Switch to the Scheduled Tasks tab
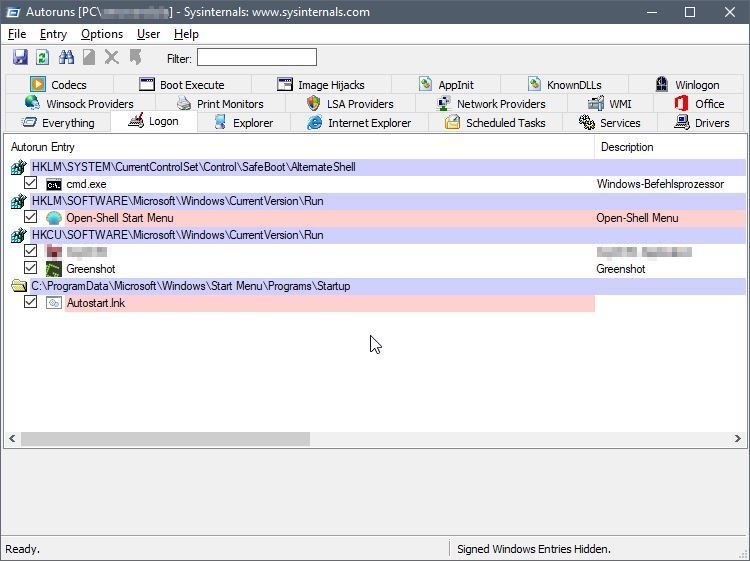 coord(496,123)
